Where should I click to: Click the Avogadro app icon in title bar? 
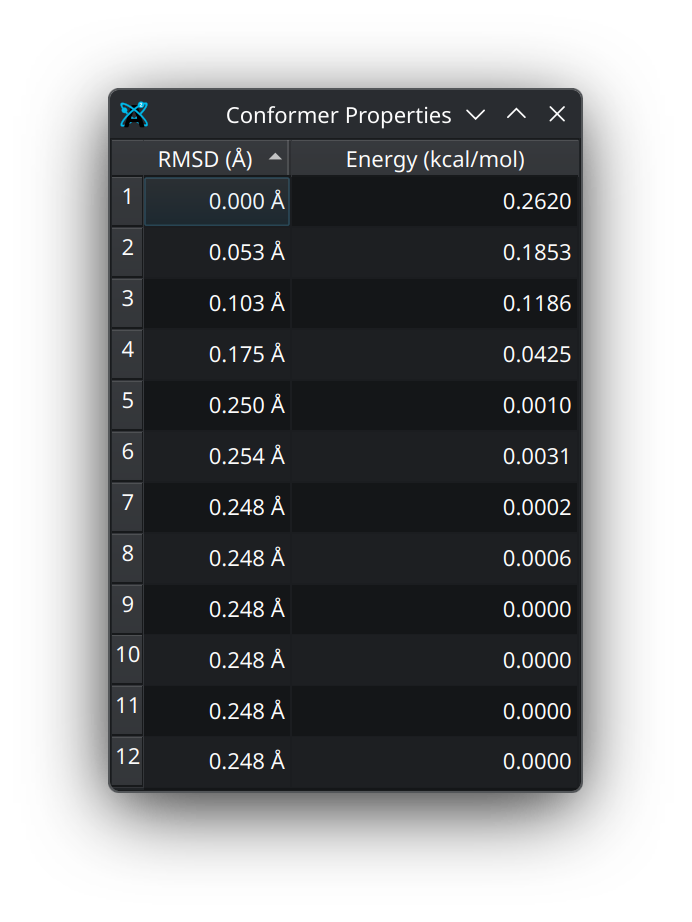coord(134,115)
